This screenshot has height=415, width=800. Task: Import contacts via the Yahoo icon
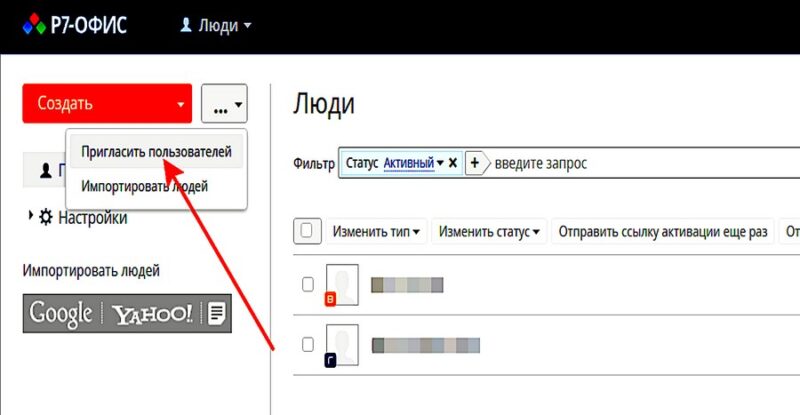click(153, 313)
